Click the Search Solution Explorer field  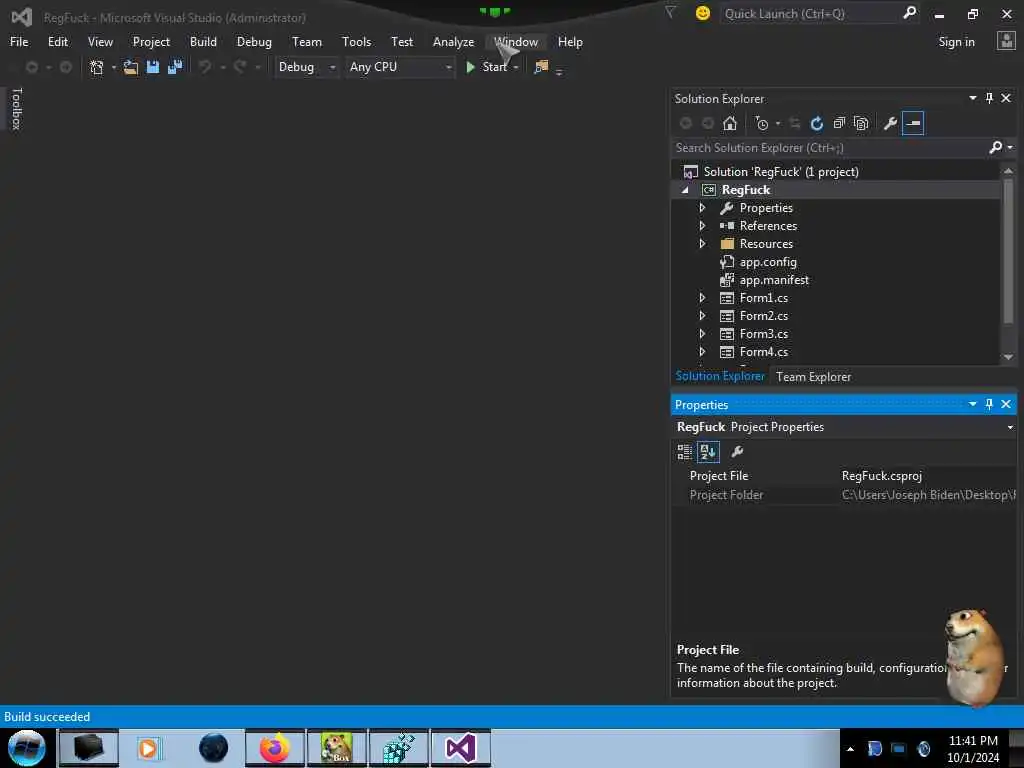pos(829,148)
